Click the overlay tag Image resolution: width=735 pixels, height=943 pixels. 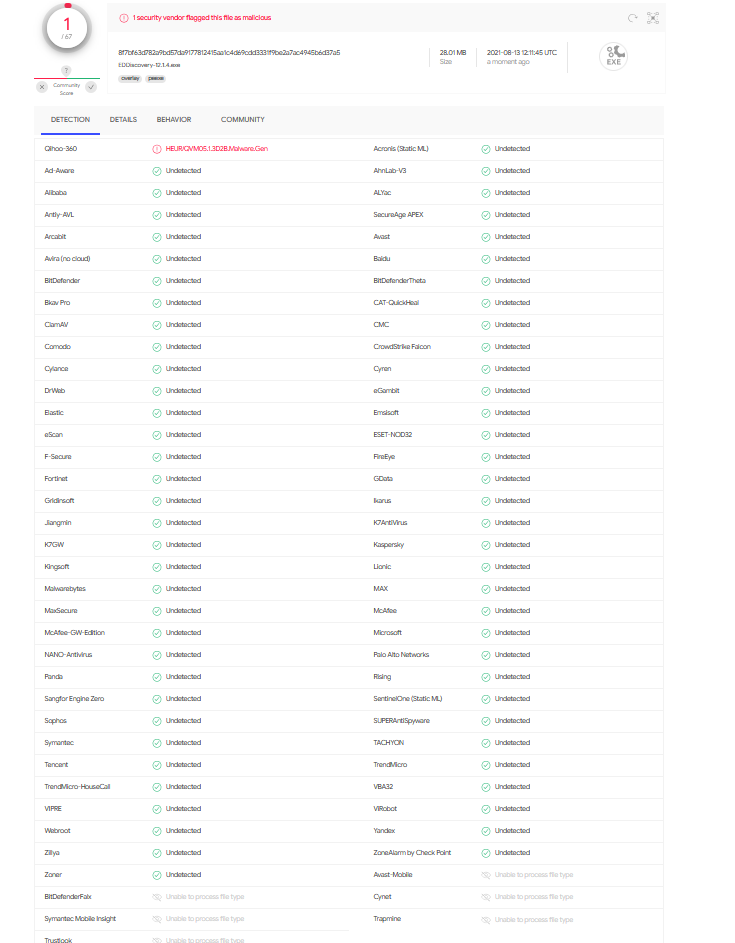point(131,77)
